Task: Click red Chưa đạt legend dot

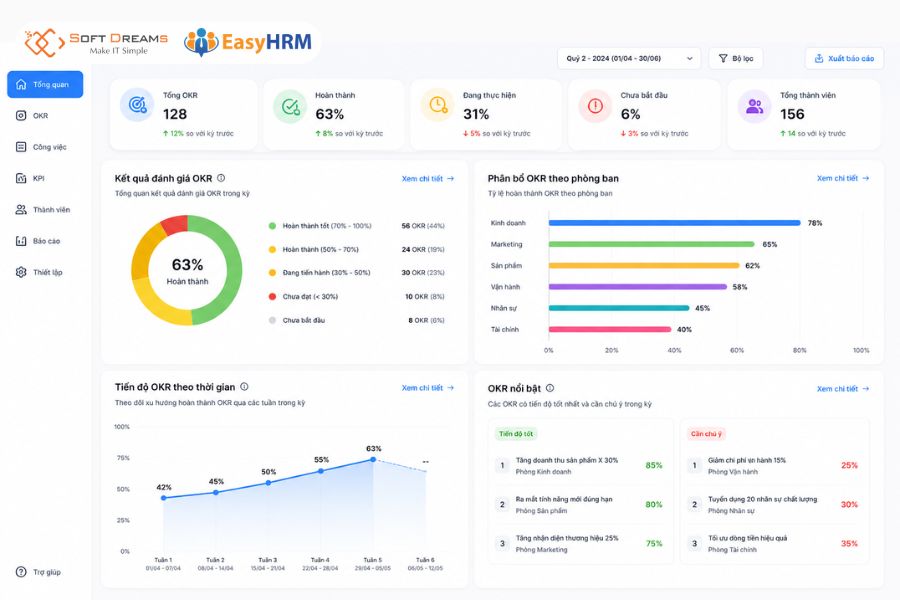Action: pos(272,296)
